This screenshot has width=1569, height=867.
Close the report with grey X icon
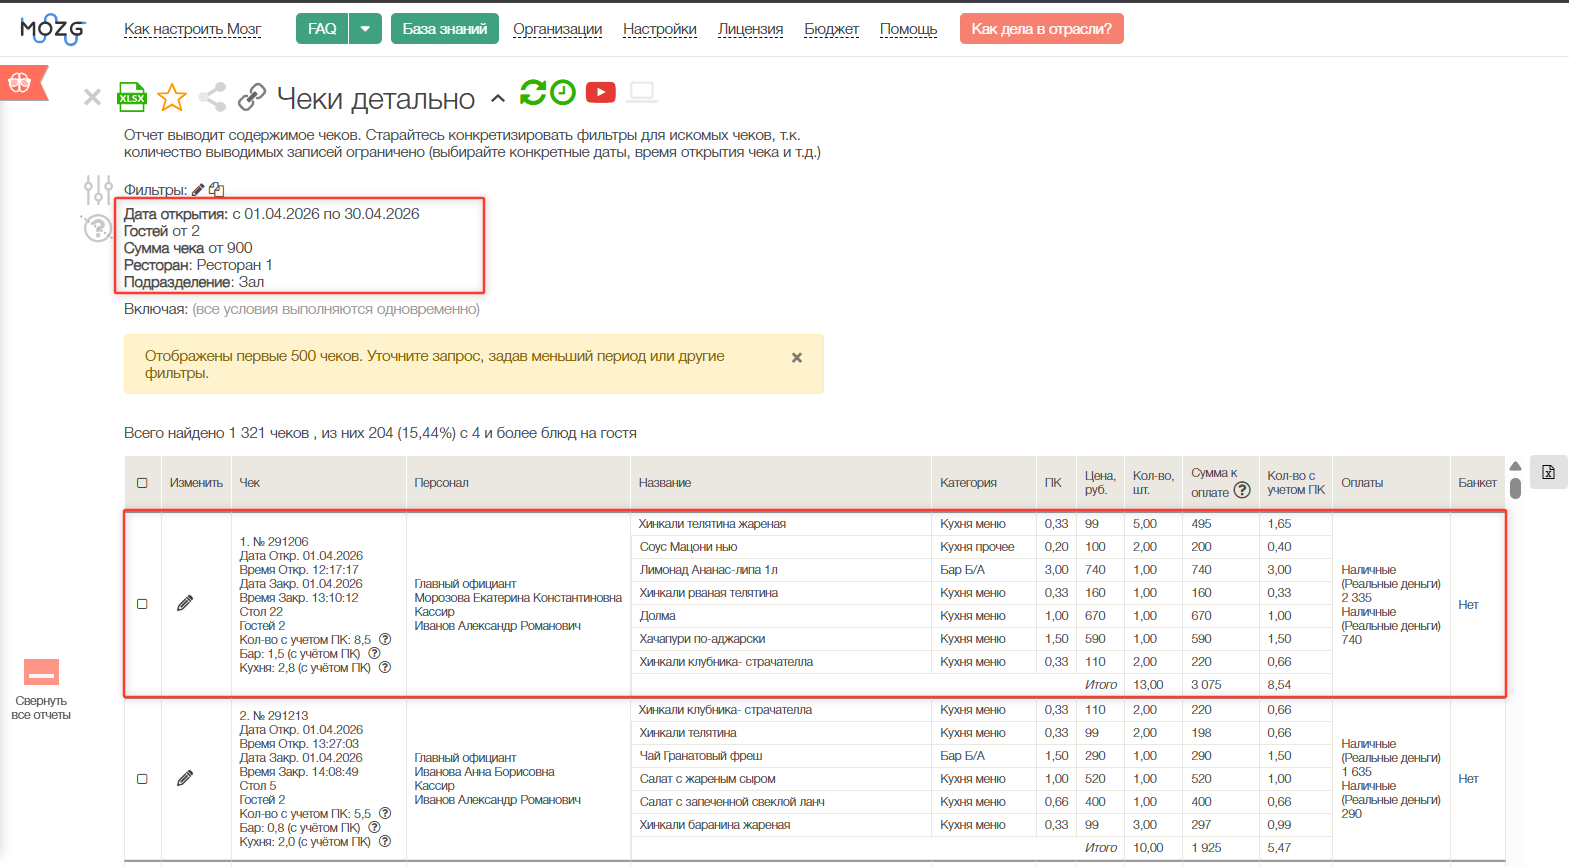(92, 97)
